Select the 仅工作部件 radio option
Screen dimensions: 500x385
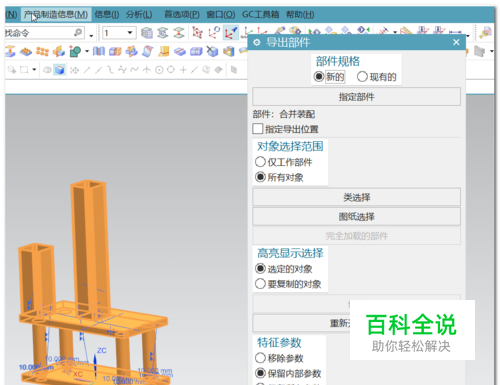point(260,162)
